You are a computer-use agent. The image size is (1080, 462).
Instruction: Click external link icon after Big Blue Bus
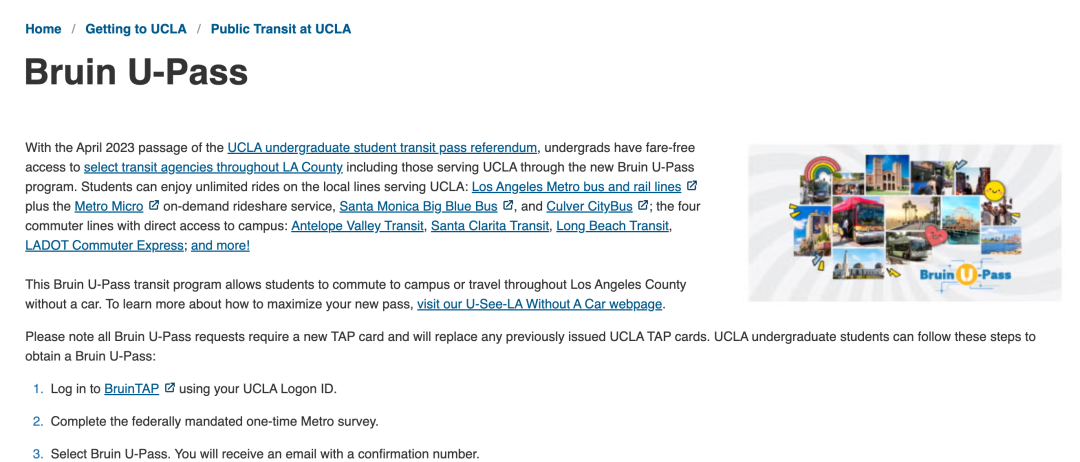(x=508, y=206)
